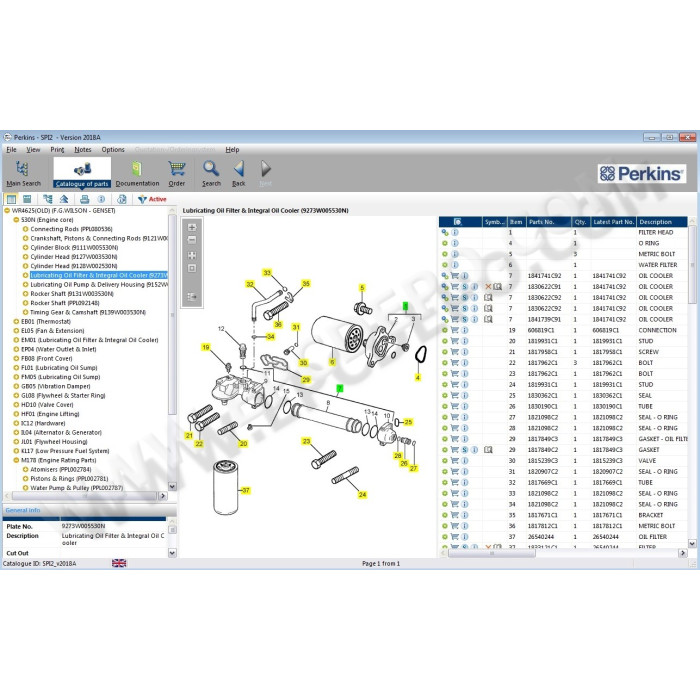
Task: Select Connecting Rods (PPL080536) tree entry
Action: 71,229
